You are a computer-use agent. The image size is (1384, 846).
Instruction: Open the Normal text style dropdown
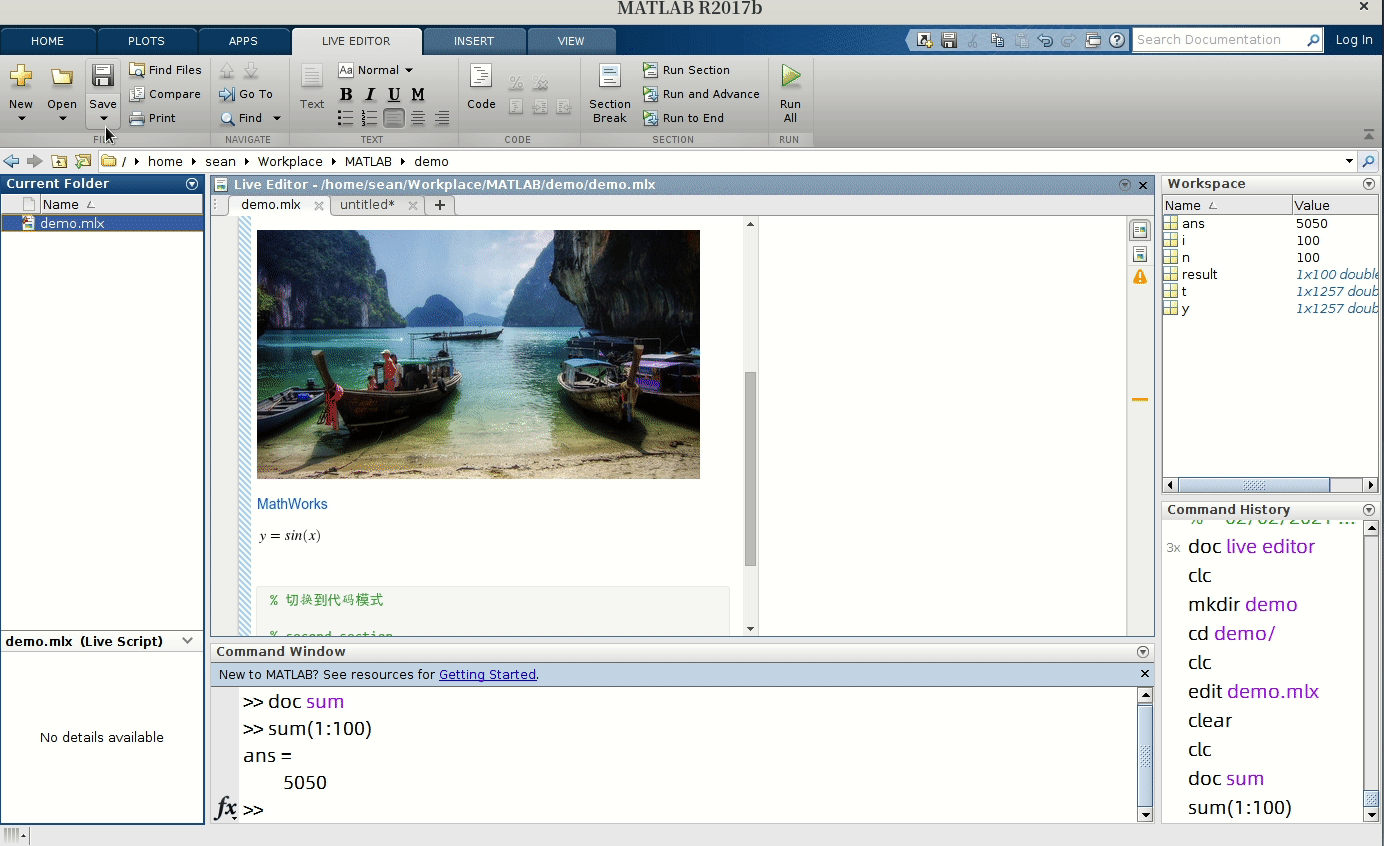377,70
